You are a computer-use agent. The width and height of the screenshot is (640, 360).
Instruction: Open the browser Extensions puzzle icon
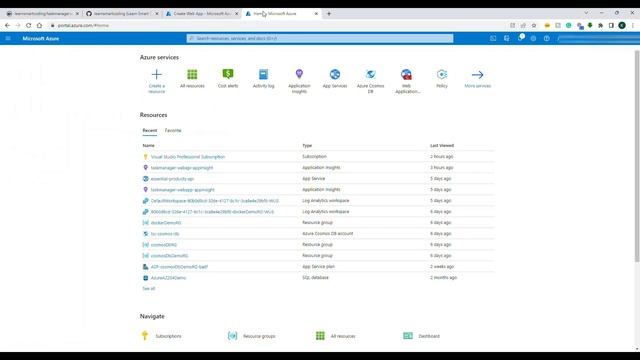coord(600,25)
